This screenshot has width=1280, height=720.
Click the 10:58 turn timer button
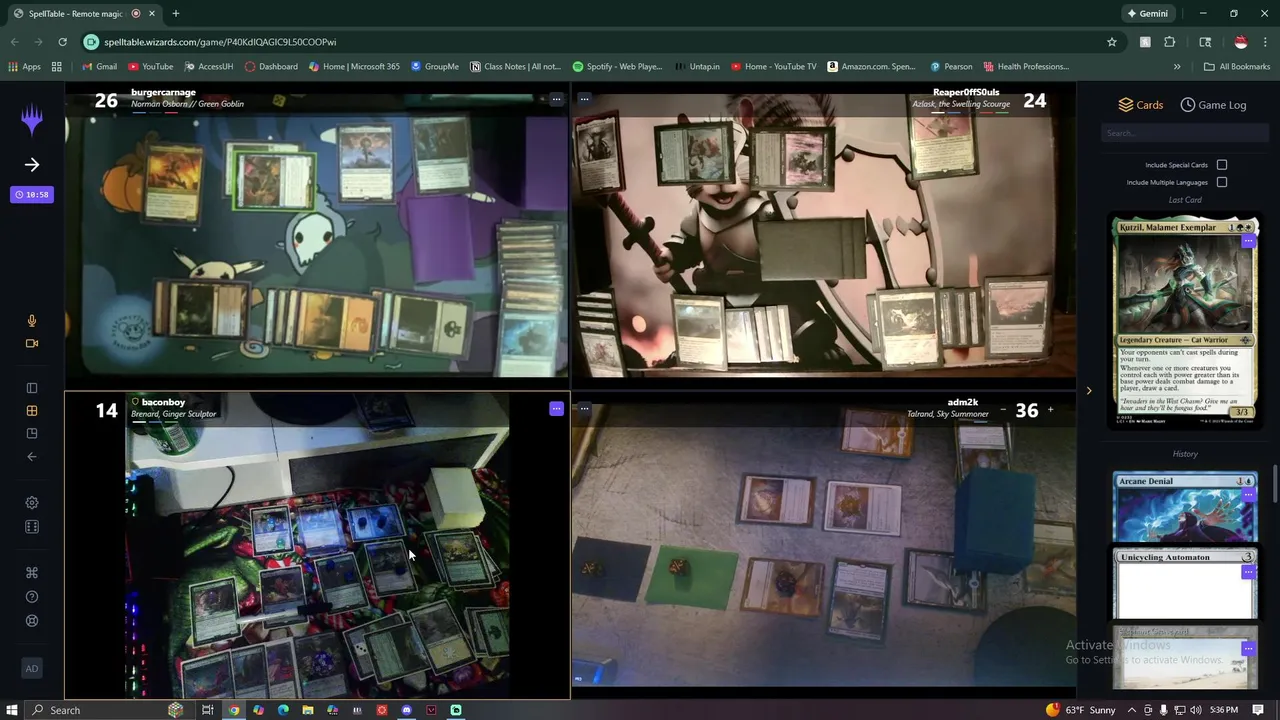tap(32, 195)
